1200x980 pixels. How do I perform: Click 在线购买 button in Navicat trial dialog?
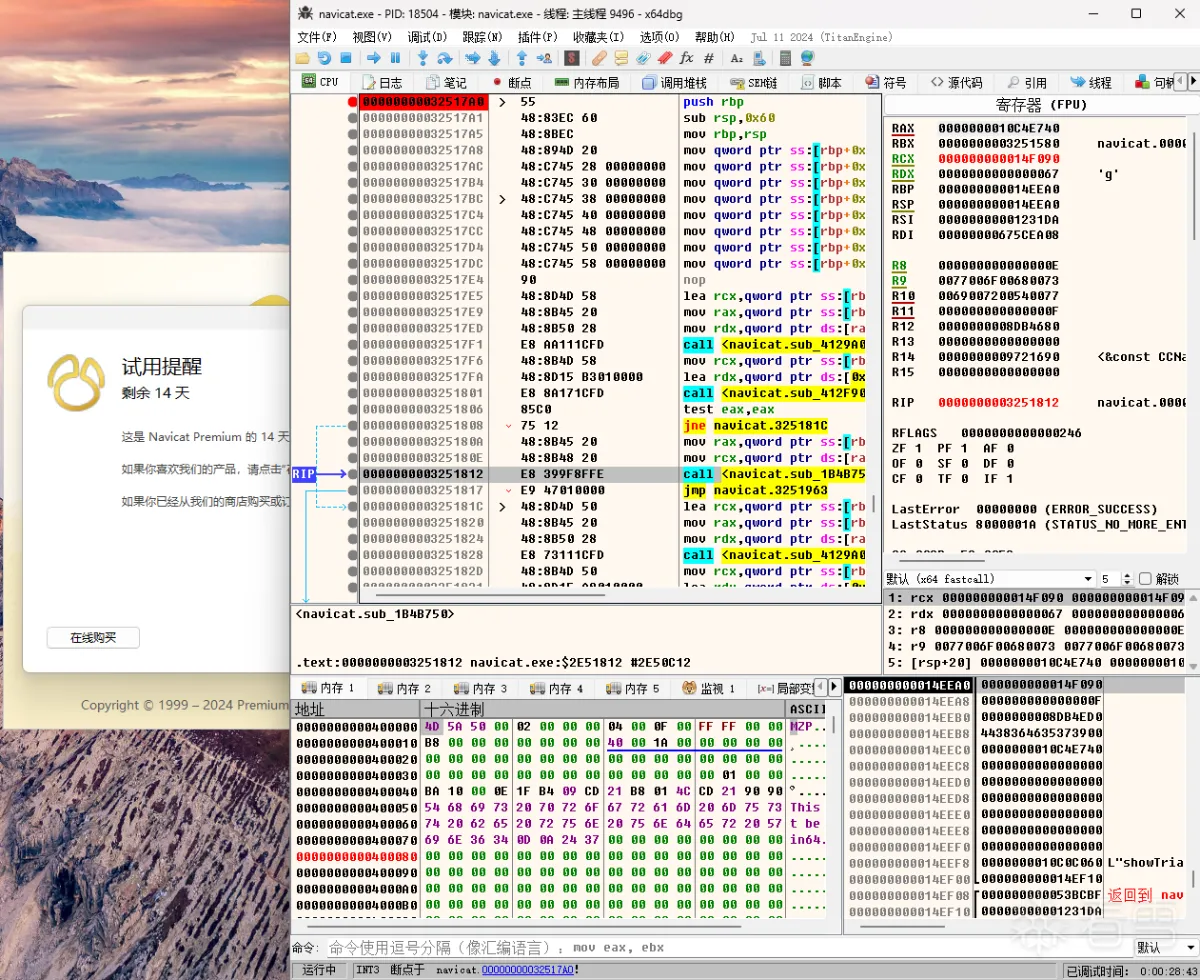coord(93,638)
